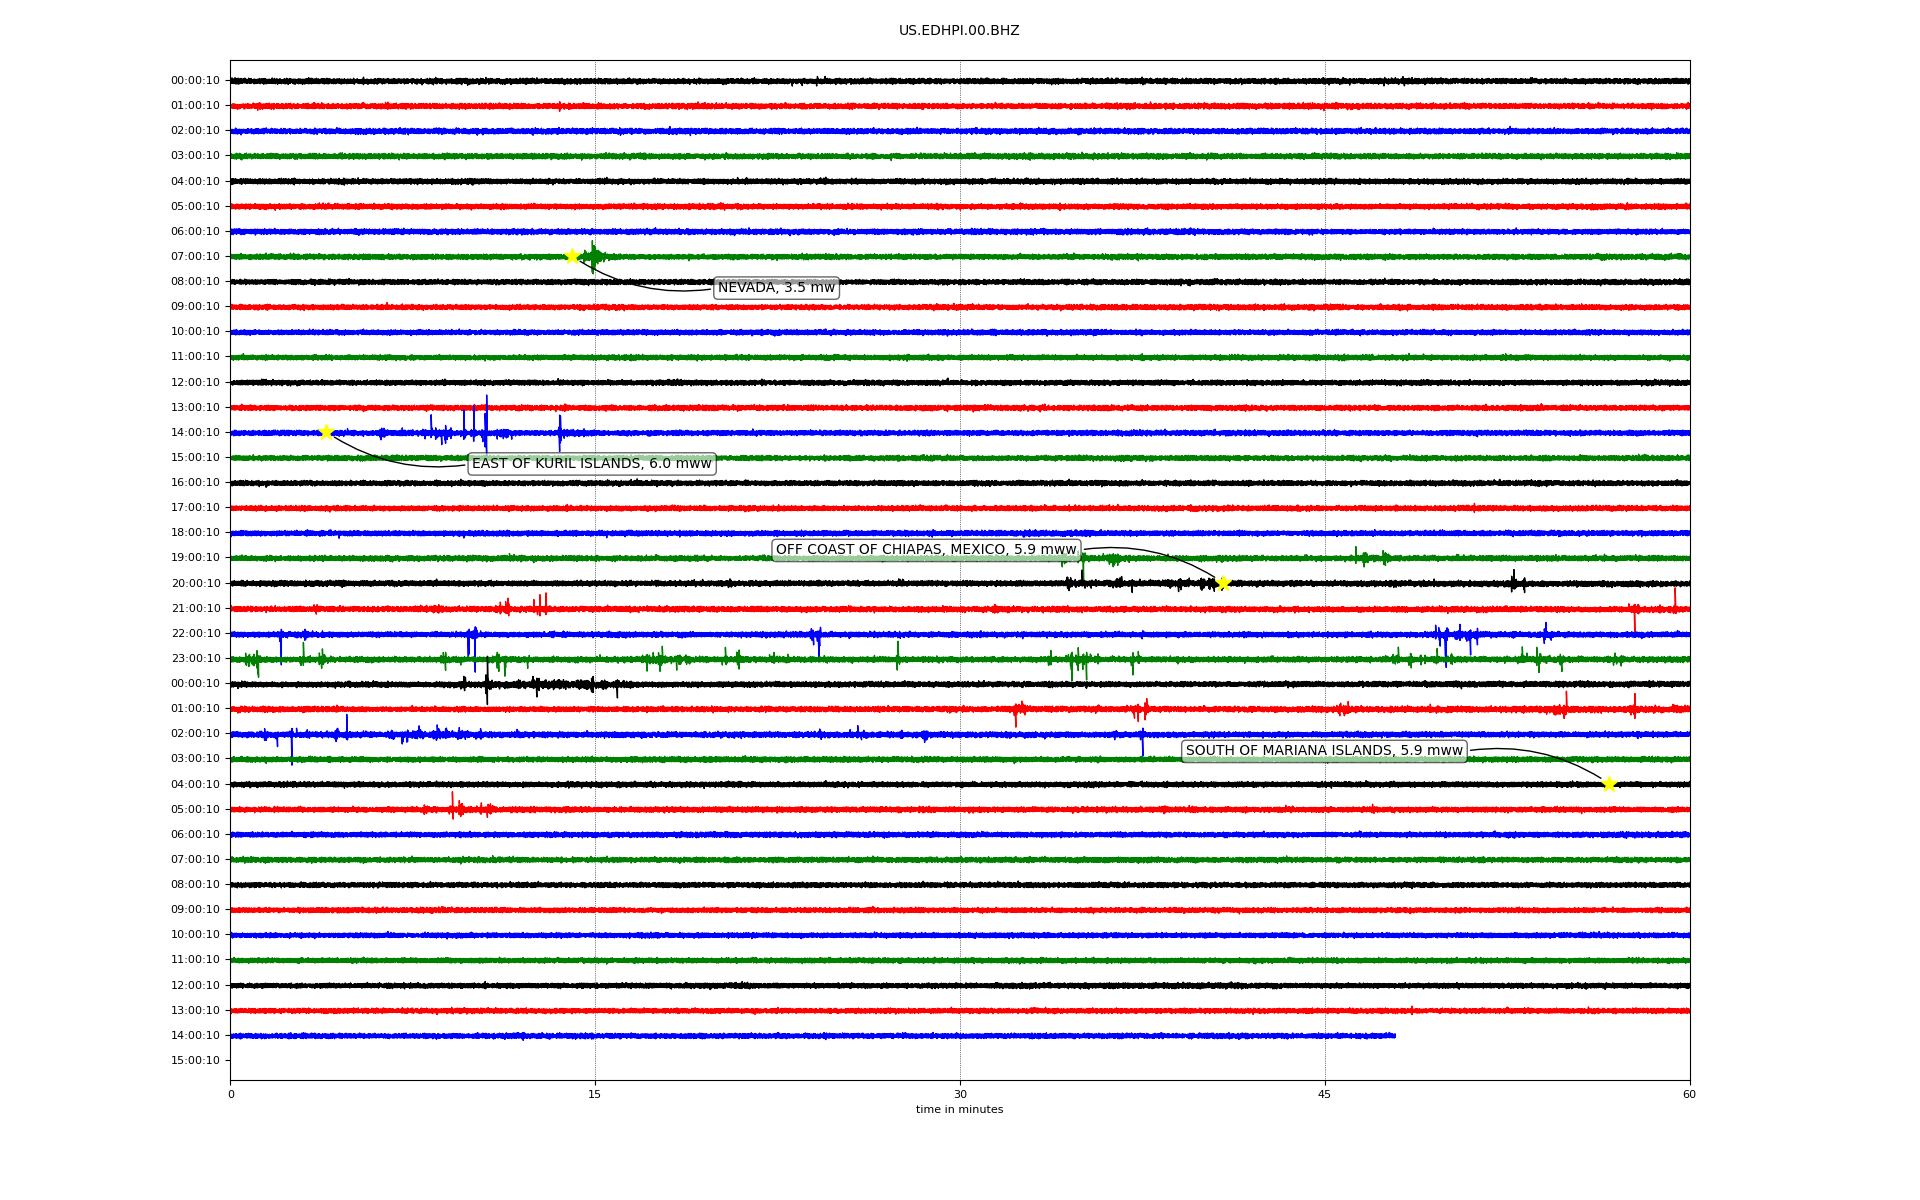Click the 19:00:10 time label
The height and width of the screenshot is (1200, 1920).
[195, 558]
